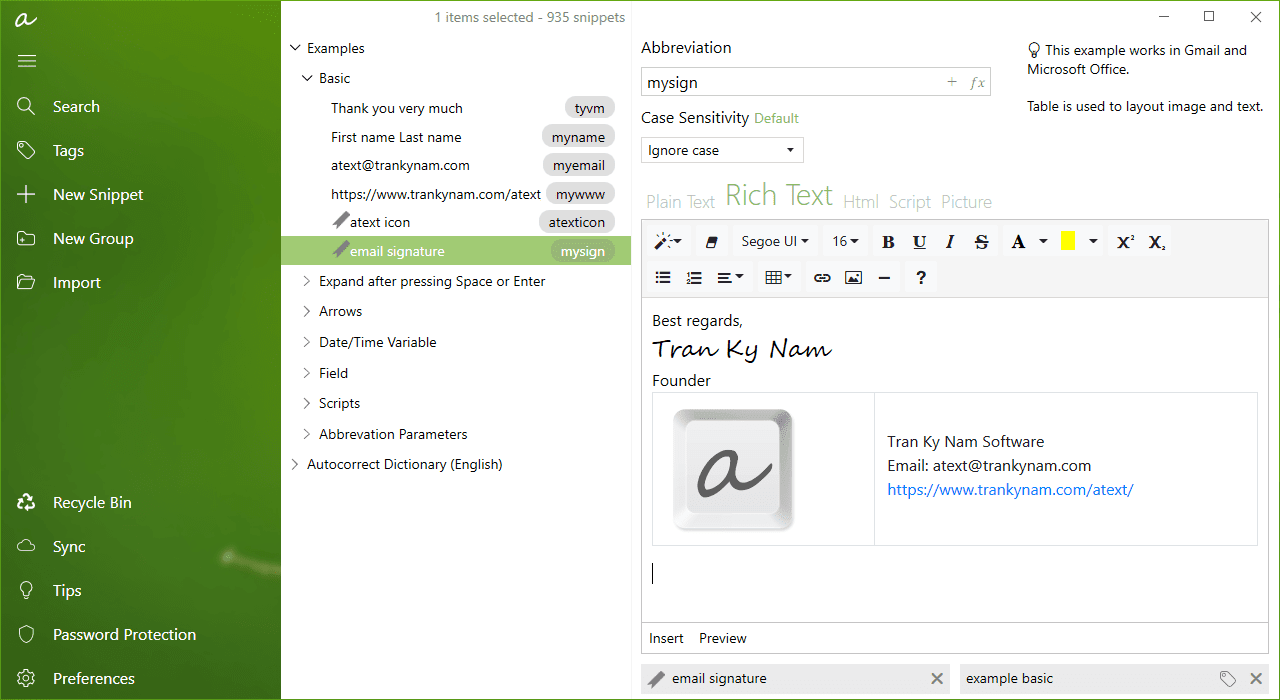This screenshot has width=1280, height=700.
Task: Insert a hyperlink
Action: click(x=822, y=277)
